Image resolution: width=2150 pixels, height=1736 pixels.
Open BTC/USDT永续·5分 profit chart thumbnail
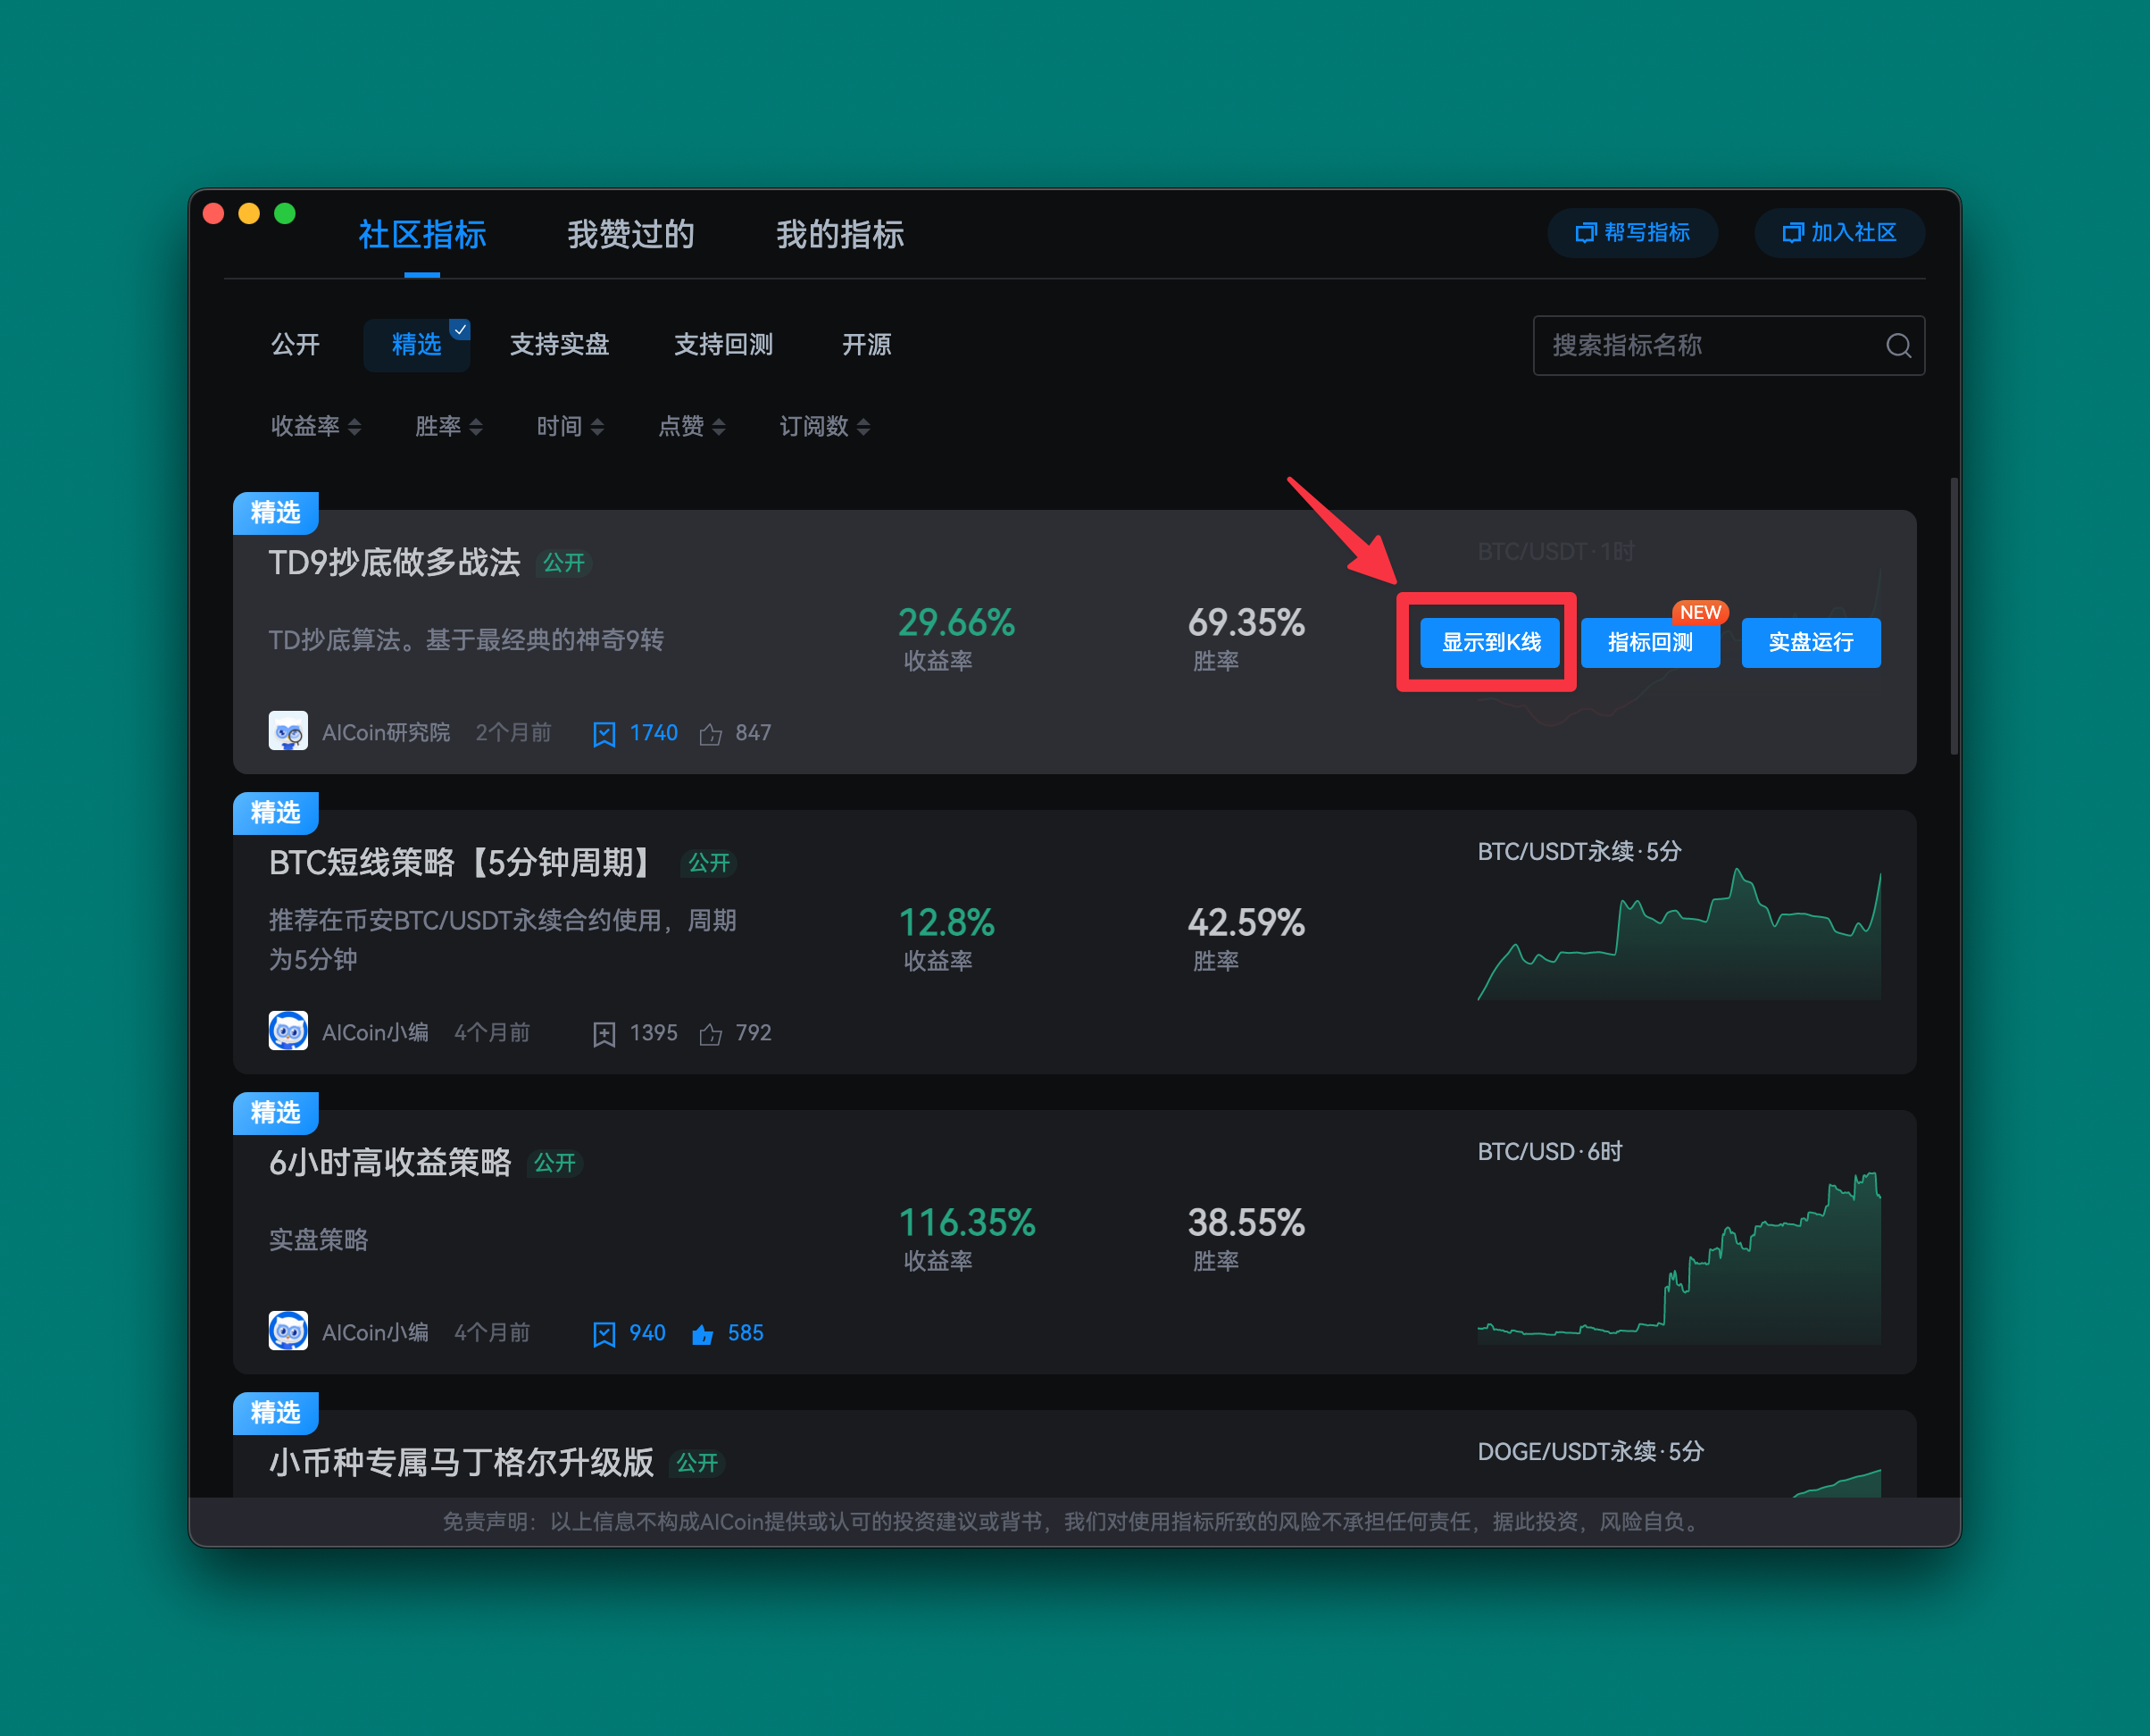1679,934
